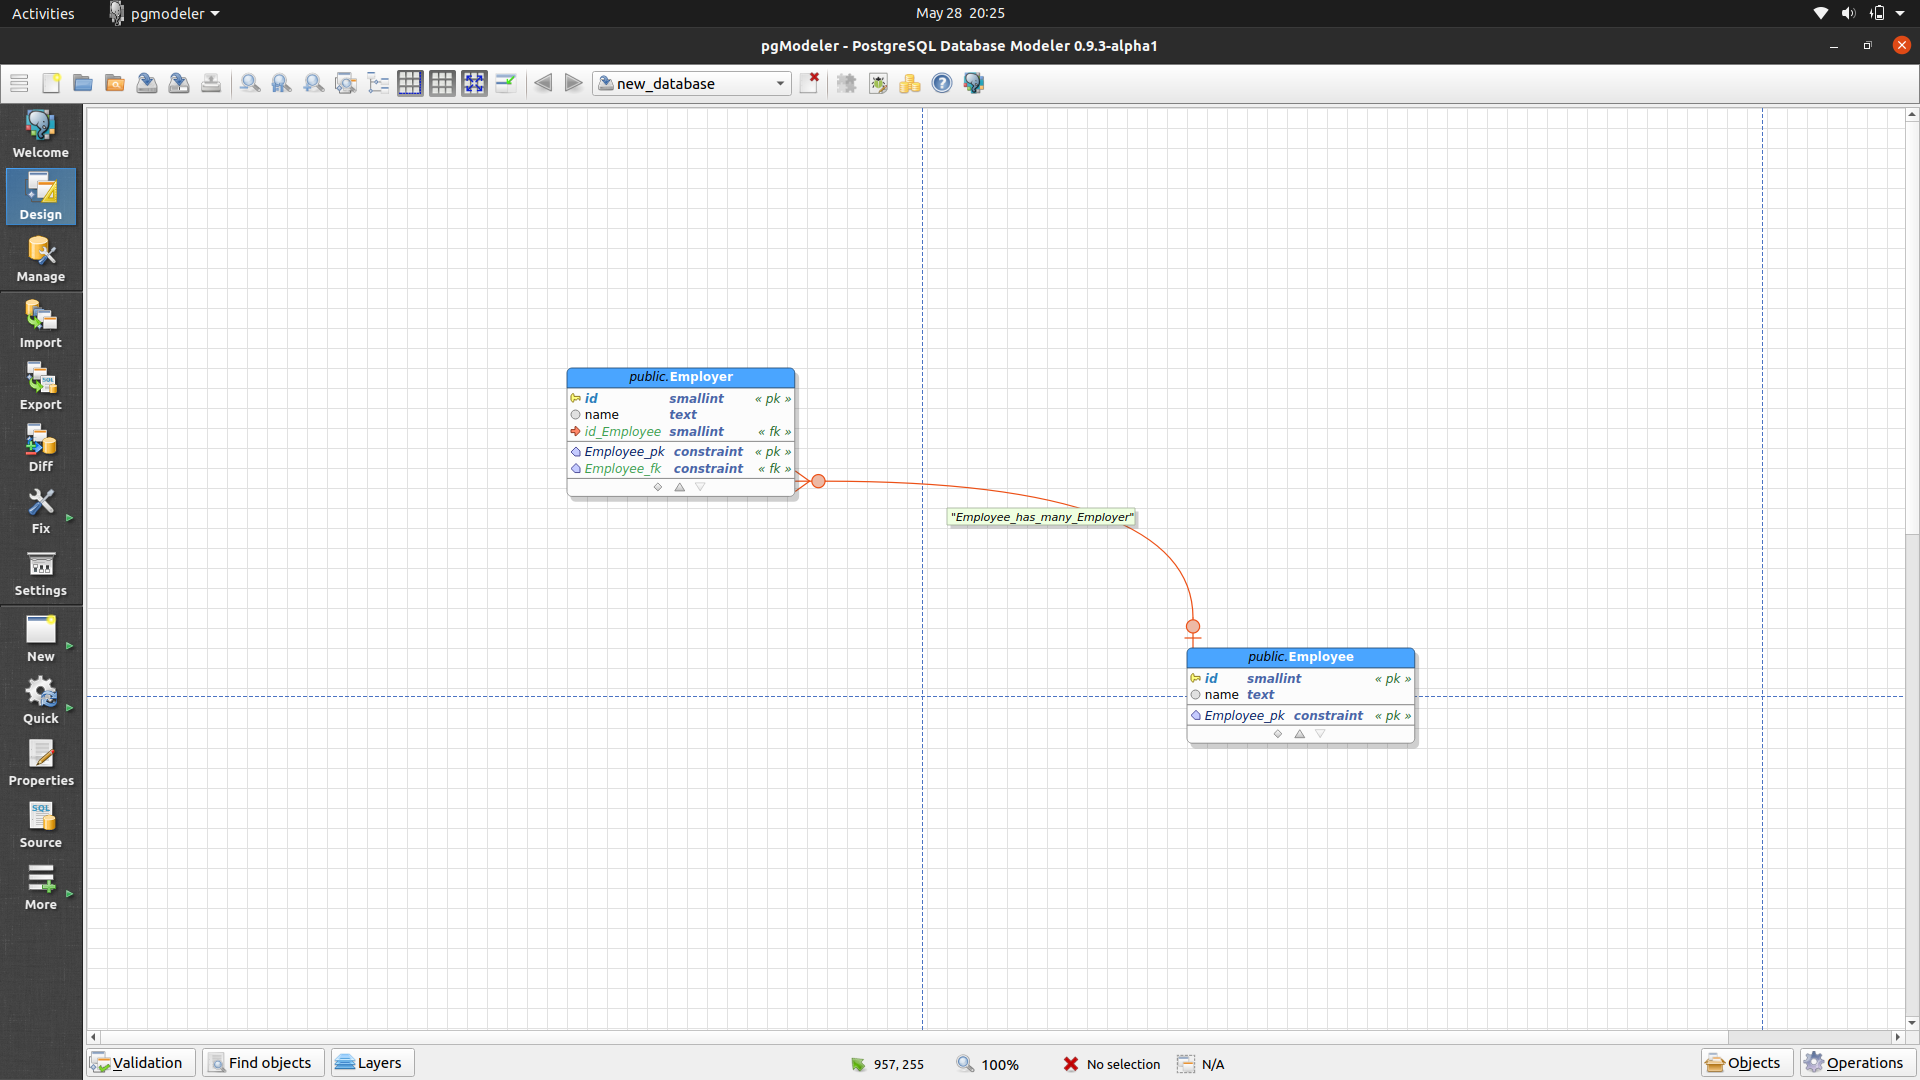1920x1080 pixels.
Task: Click the print model toolbar icon
Action: [211, 83]
